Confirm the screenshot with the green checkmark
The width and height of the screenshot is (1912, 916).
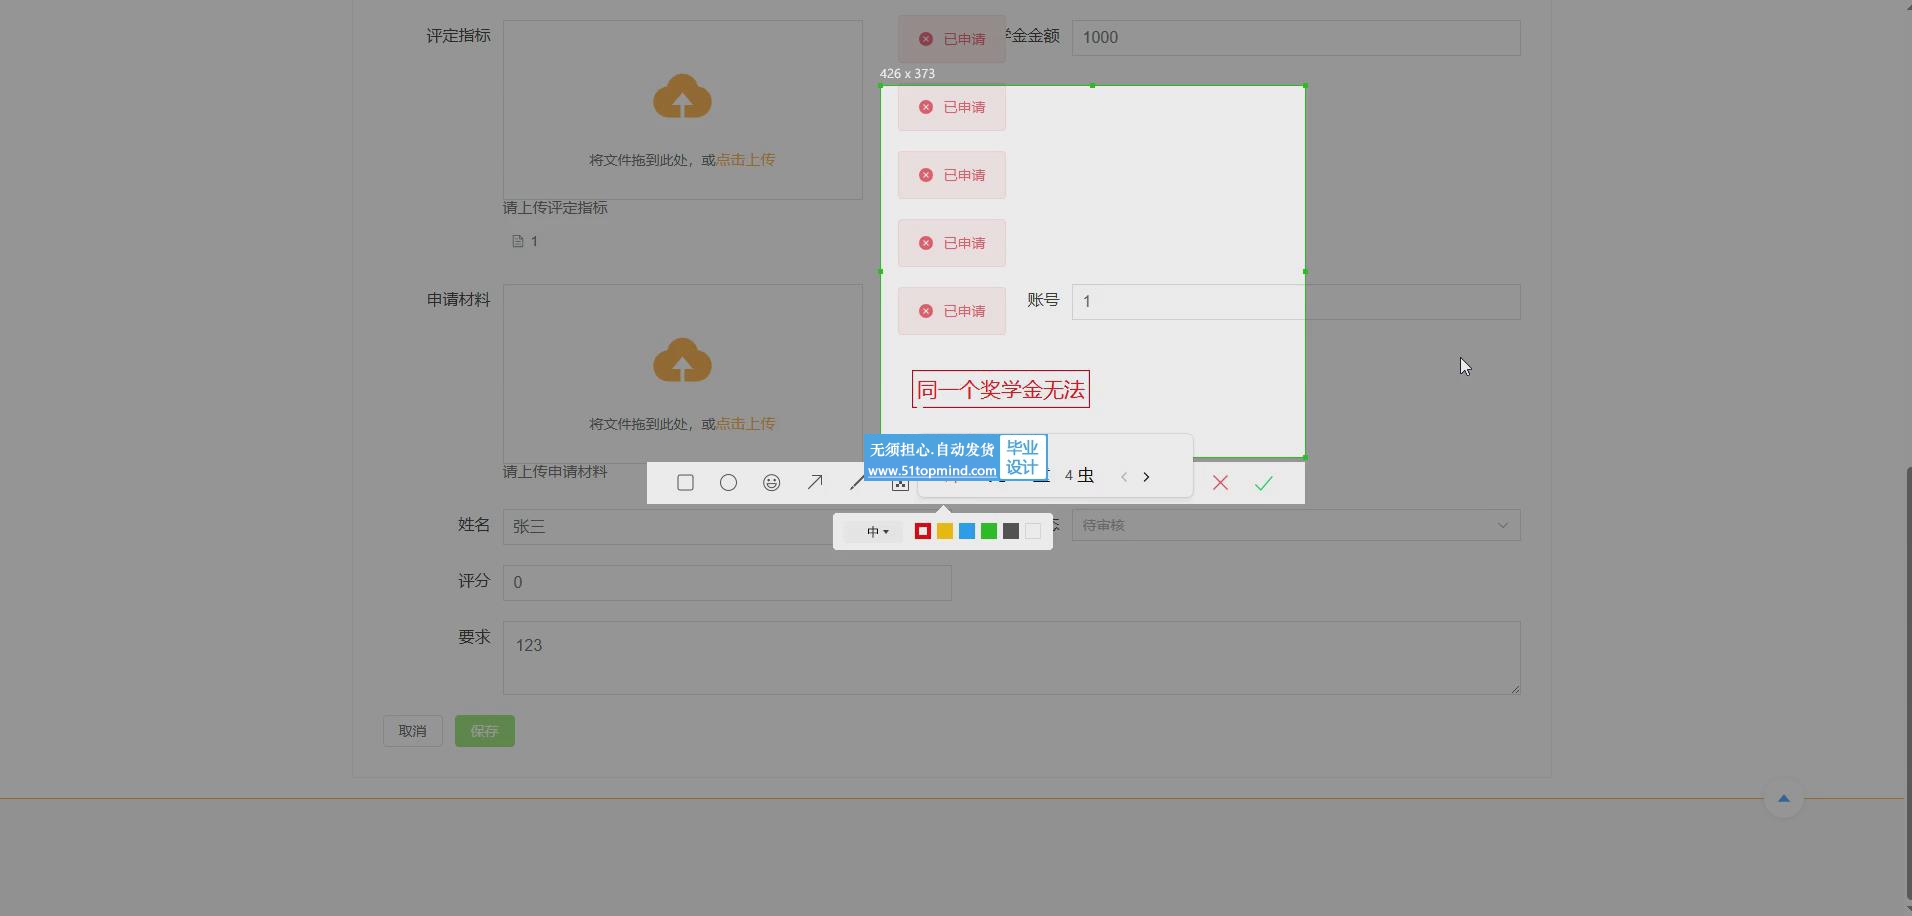coord(1263,483)
